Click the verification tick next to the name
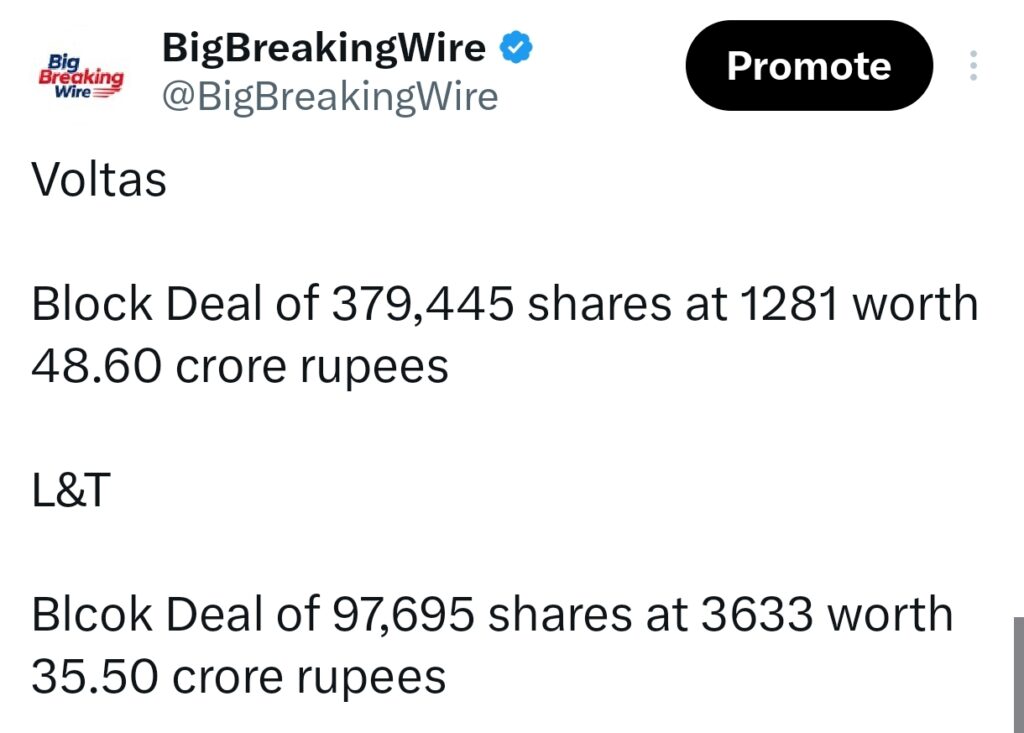This screenshot has height=733, width=1024. 516,44
